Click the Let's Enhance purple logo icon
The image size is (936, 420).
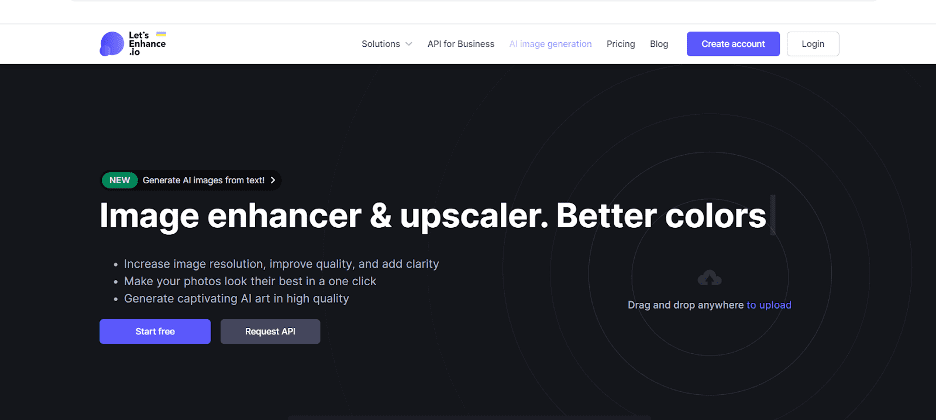(112, 44)
